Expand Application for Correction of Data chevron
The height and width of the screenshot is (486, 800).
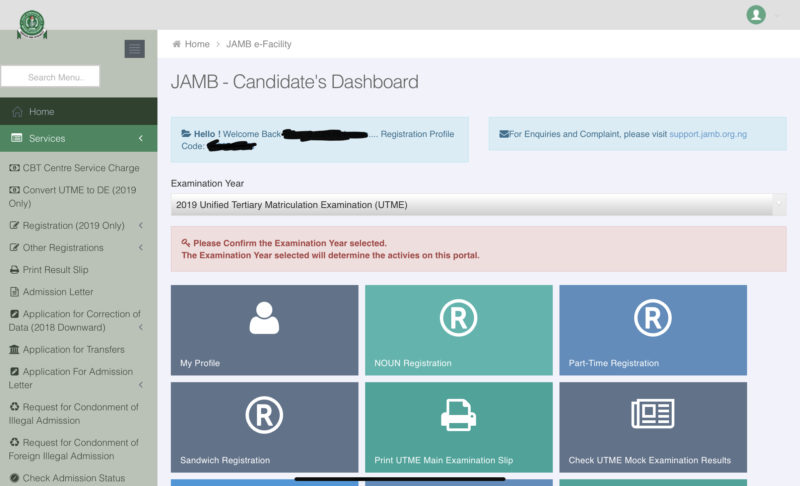click(x=141, y=327)
